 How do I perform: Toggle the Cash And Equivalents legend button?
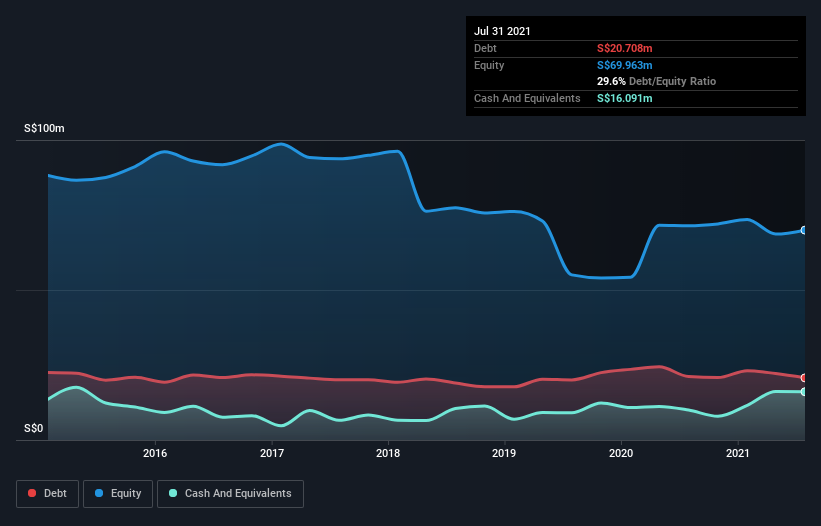[x=230, y=494]
